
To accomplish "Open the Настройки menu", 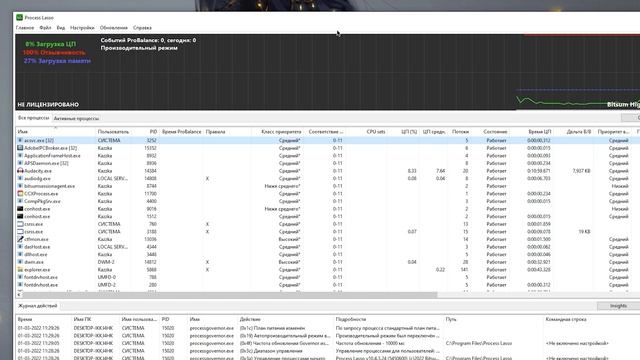I will [82, 28].
